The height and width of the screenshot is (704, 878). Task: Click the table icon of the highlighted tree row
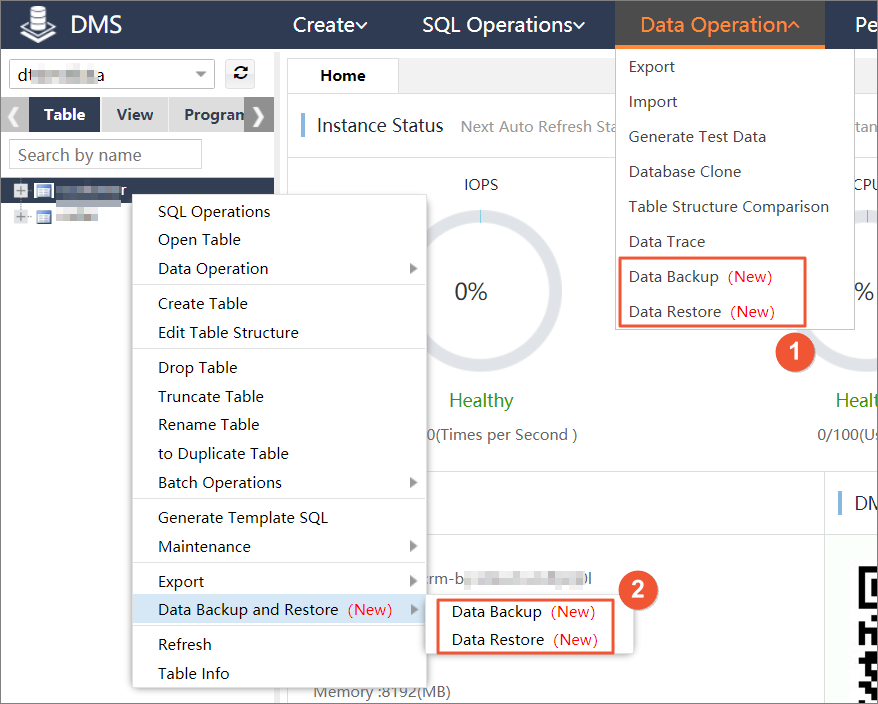tap(43, 191)
